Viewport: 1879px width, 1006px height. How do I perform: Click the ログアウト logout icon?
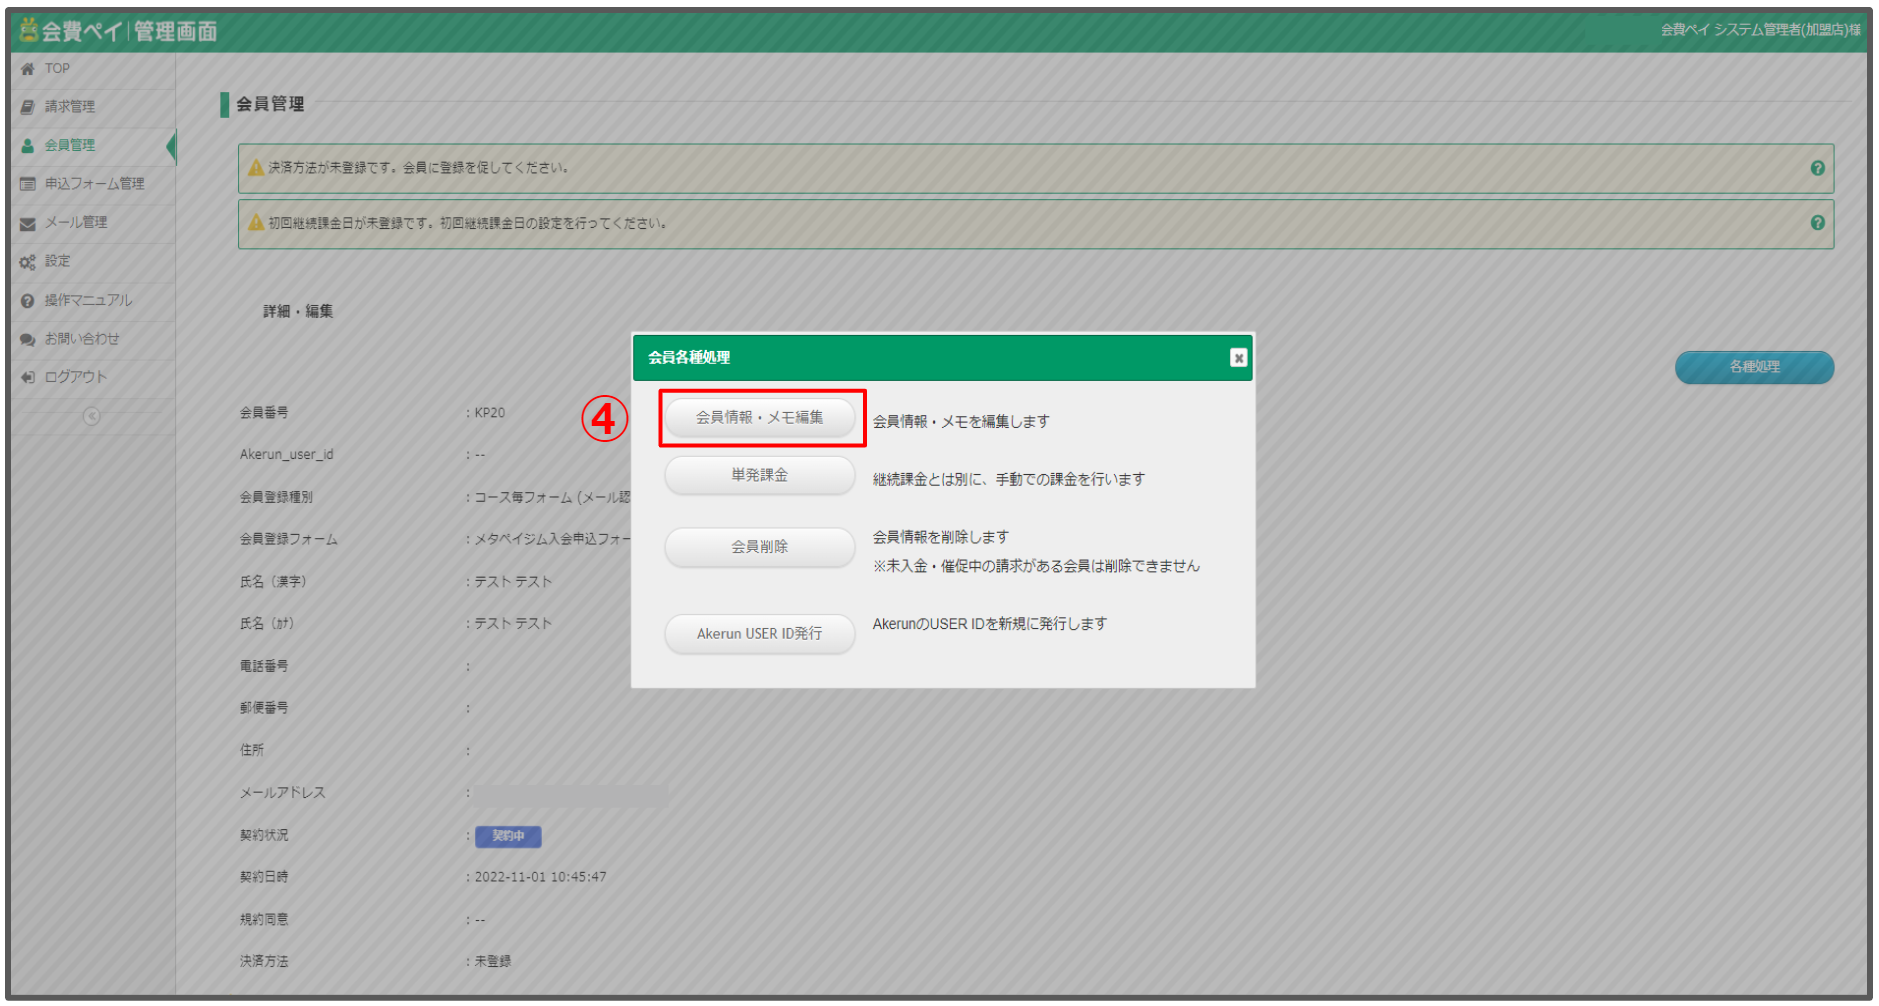(28, 378)
